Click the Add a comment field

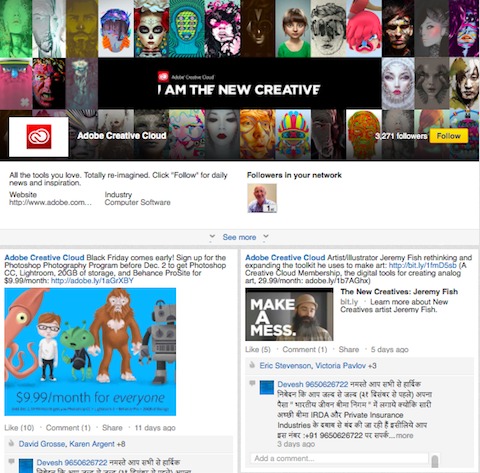pyautogui.click(x=339, y=458)
